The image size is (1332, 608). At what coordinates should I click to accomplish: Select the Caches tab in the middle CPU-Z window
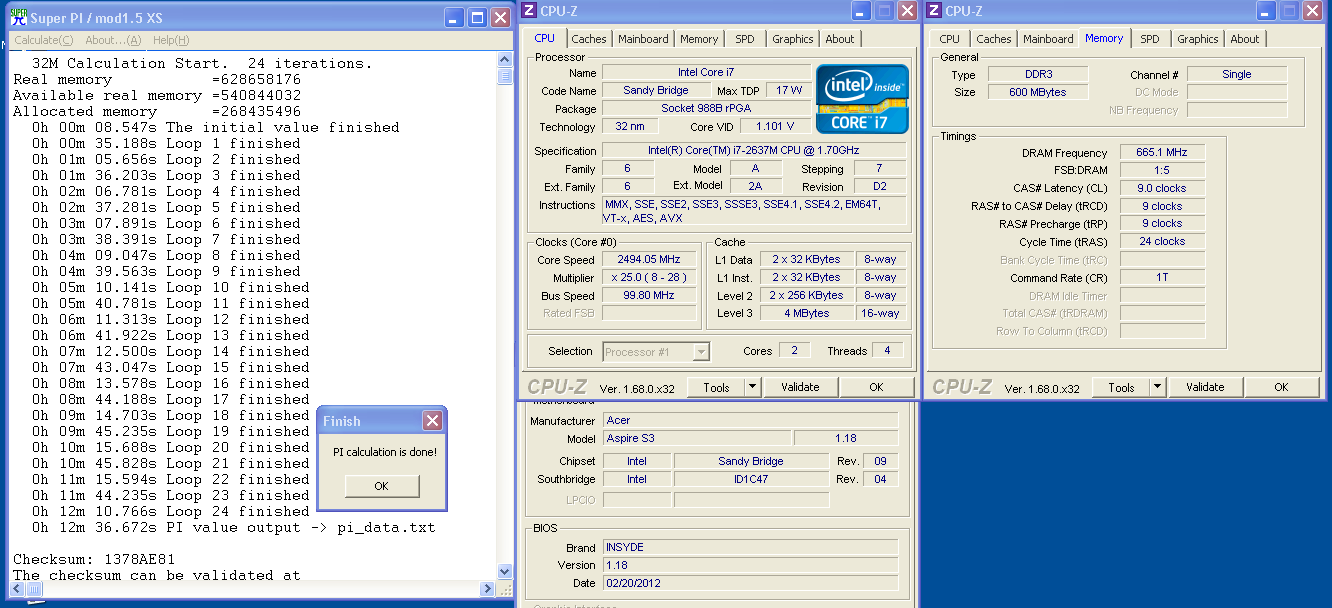(589, 39)
